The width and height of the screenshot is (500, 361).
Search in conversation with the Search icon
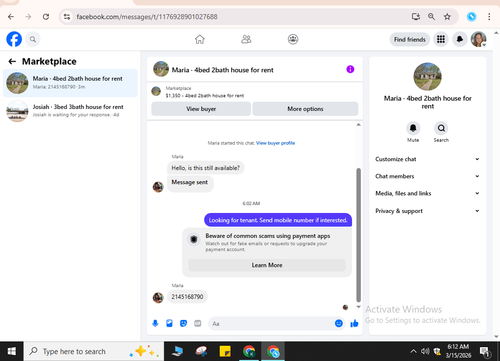(x=441, y=128)
